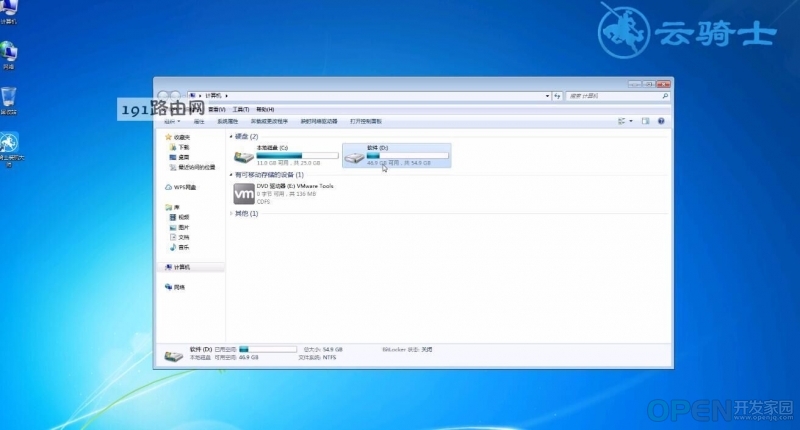Click the 音乐 note icon

(172, 247)
